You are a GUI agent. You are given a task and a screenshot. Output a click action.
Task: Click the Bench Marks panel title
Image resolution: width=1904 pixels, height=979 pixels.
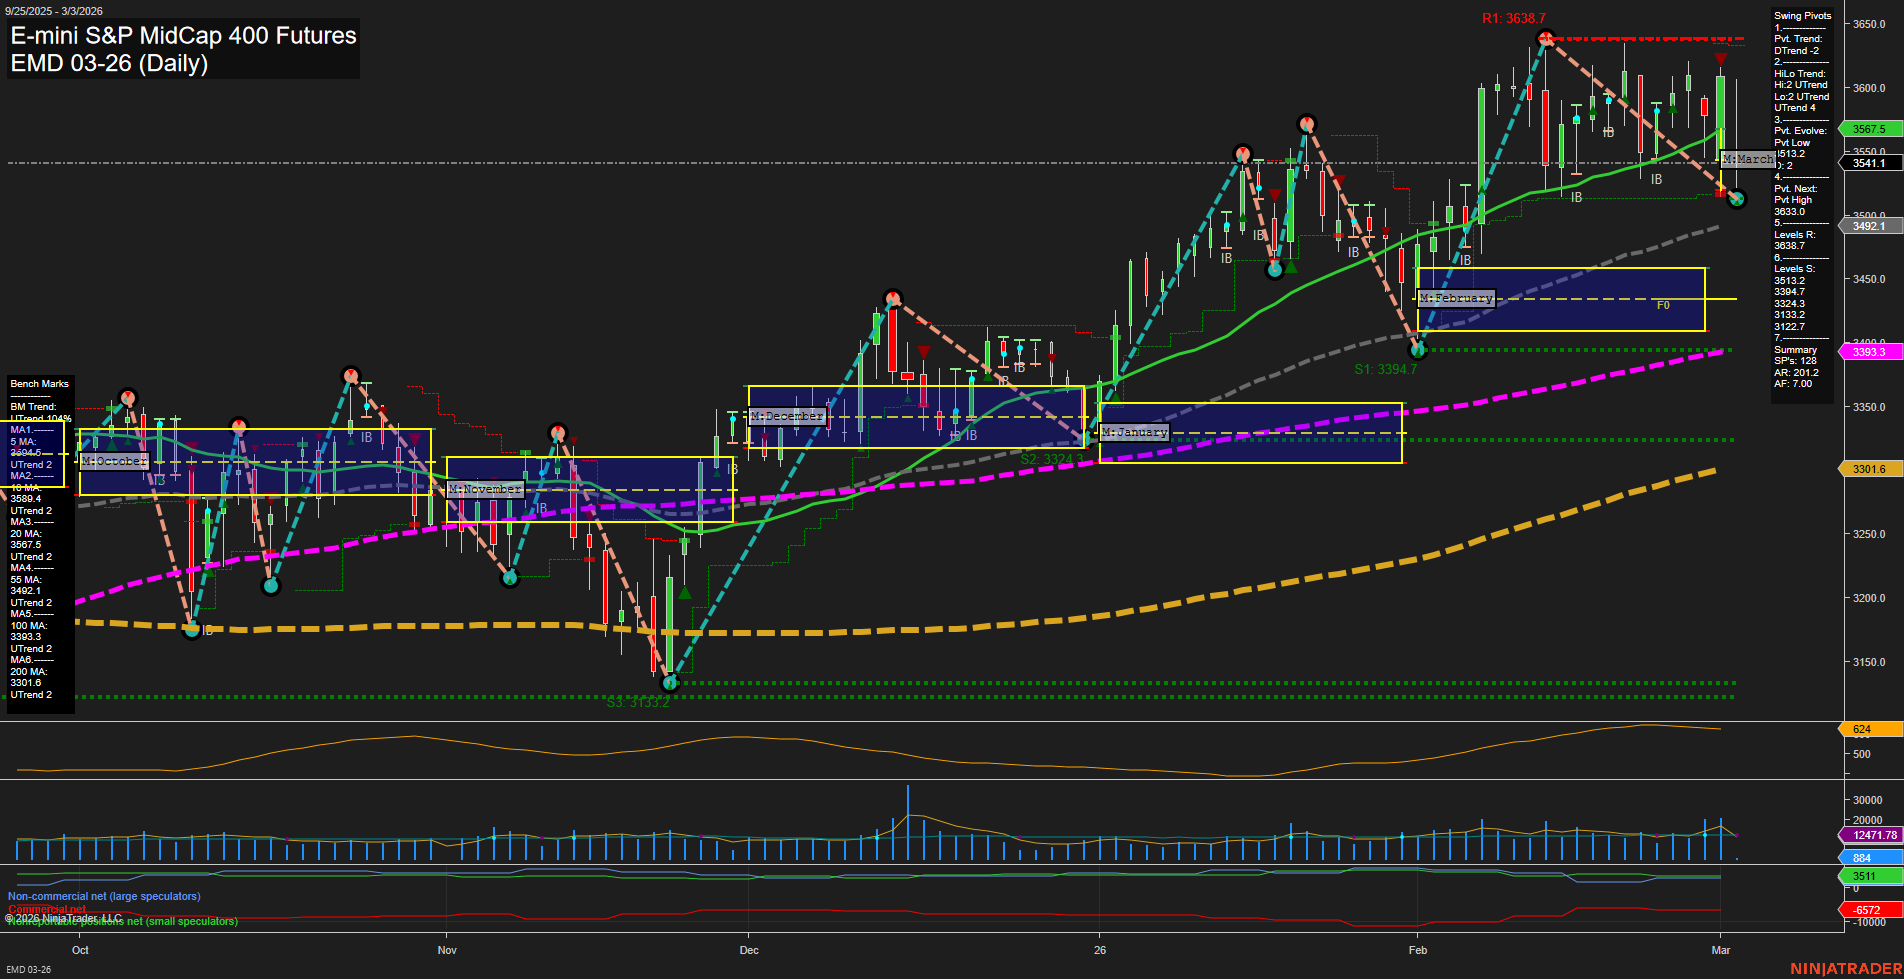(x=38, y=383)
